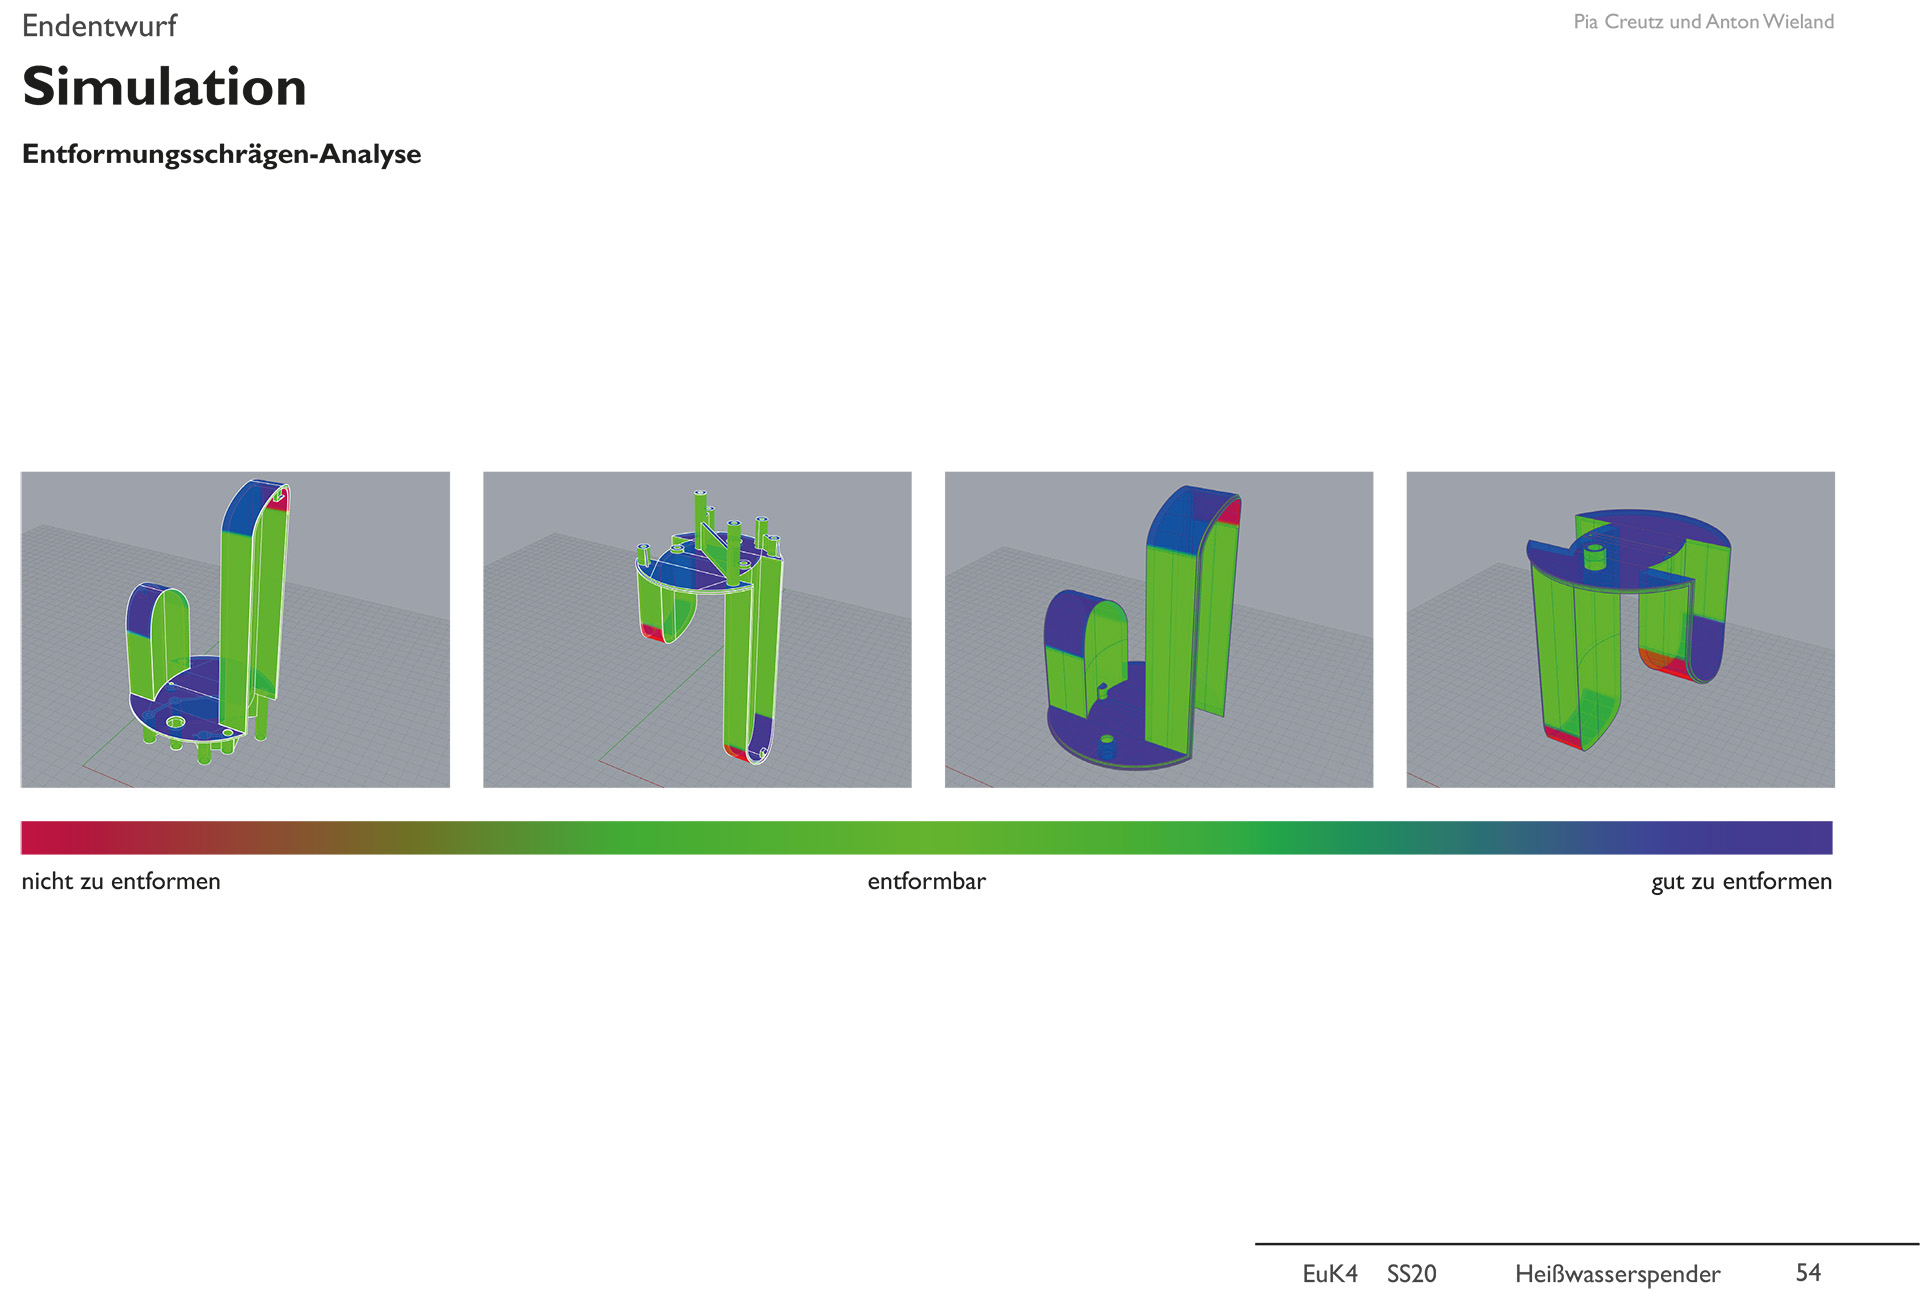Click the 'Endentwurf' section label
The image size is (1920, 1294).
tap(99, 26)
